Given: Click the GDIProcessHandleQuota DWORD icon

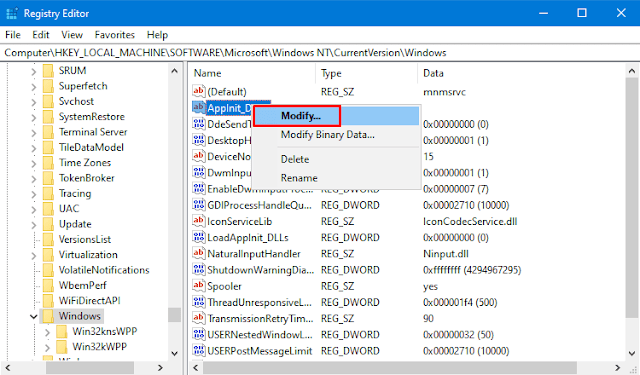Looking at the screenshot, I should 199,204.
